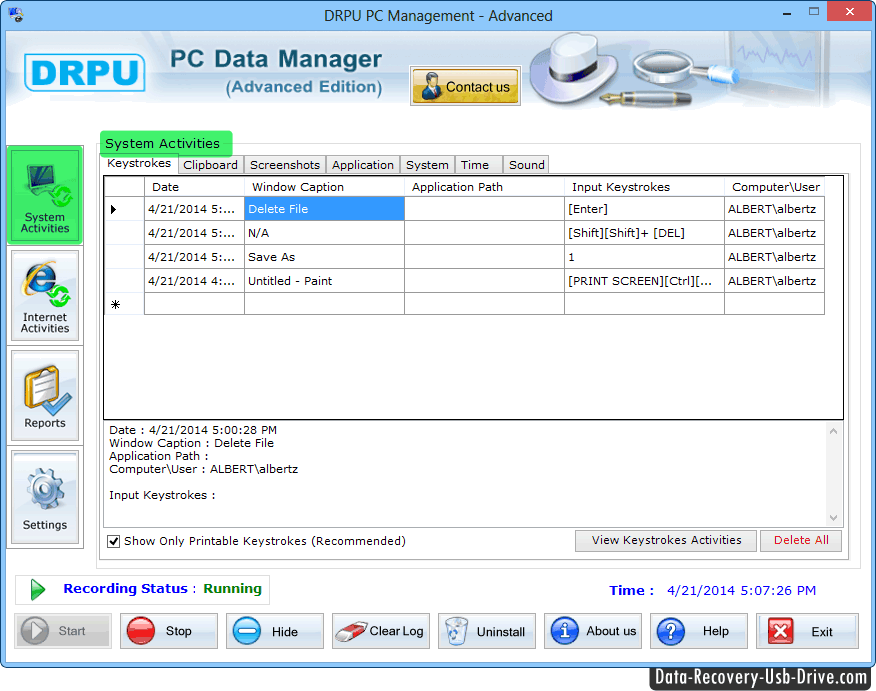Click the About us button label

(611, 631)
